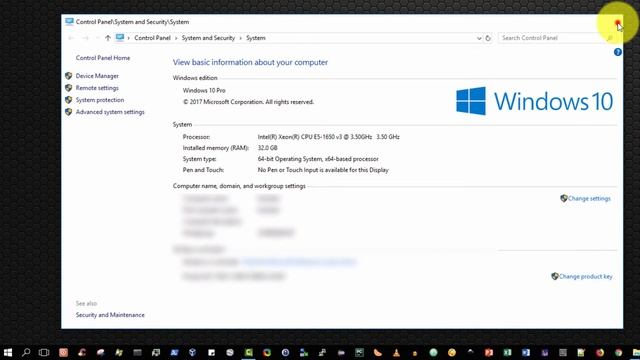This screenshot has height=360, width=640.
Task: Expand chevron before Control Panel breadcrumb
Action: [129, 38]
